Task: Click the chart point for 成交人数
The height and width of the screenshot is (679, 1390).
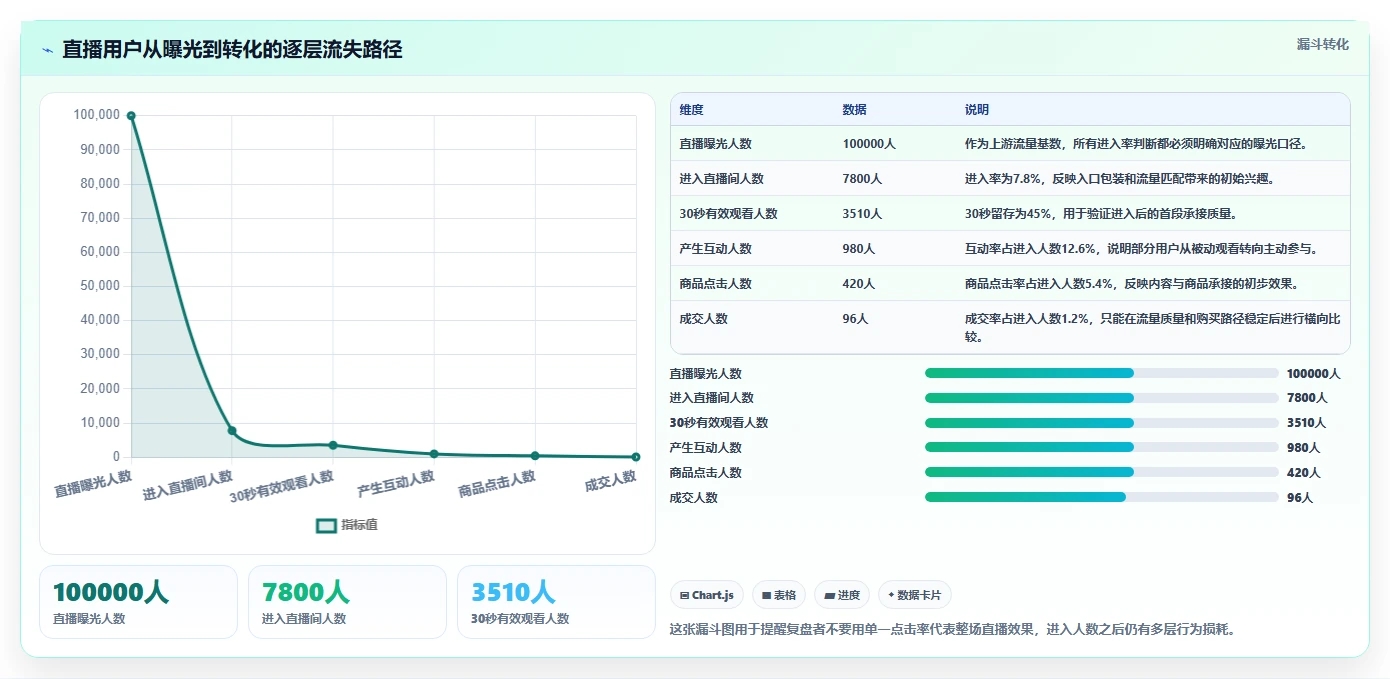Action: point(636,457)
